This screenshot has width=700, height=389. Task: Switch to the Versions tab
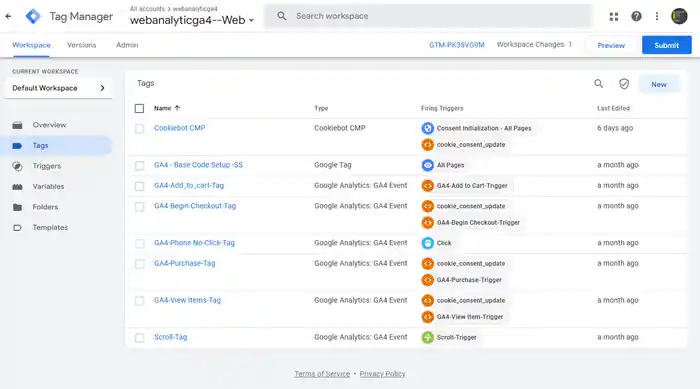click(82, 45)
